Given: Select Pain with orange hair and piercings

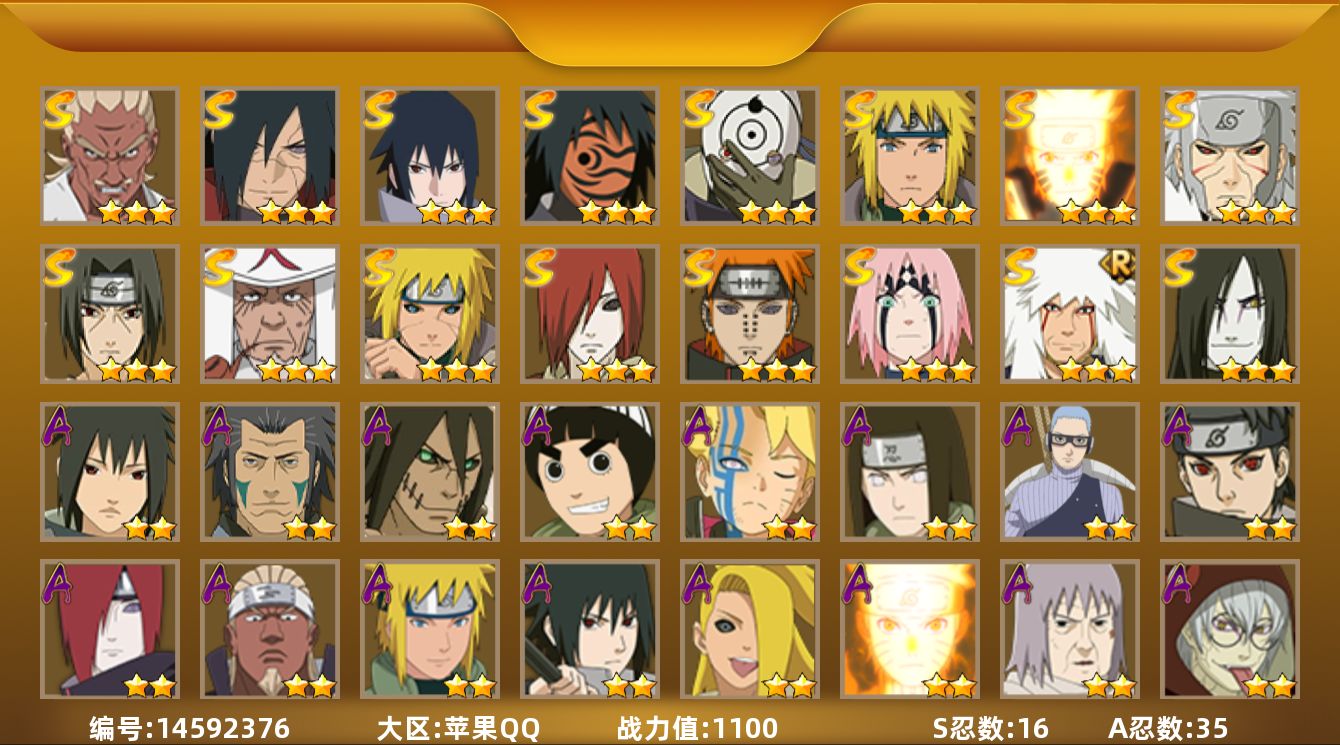Looking at the screenshot, I should tap(749, 314).
